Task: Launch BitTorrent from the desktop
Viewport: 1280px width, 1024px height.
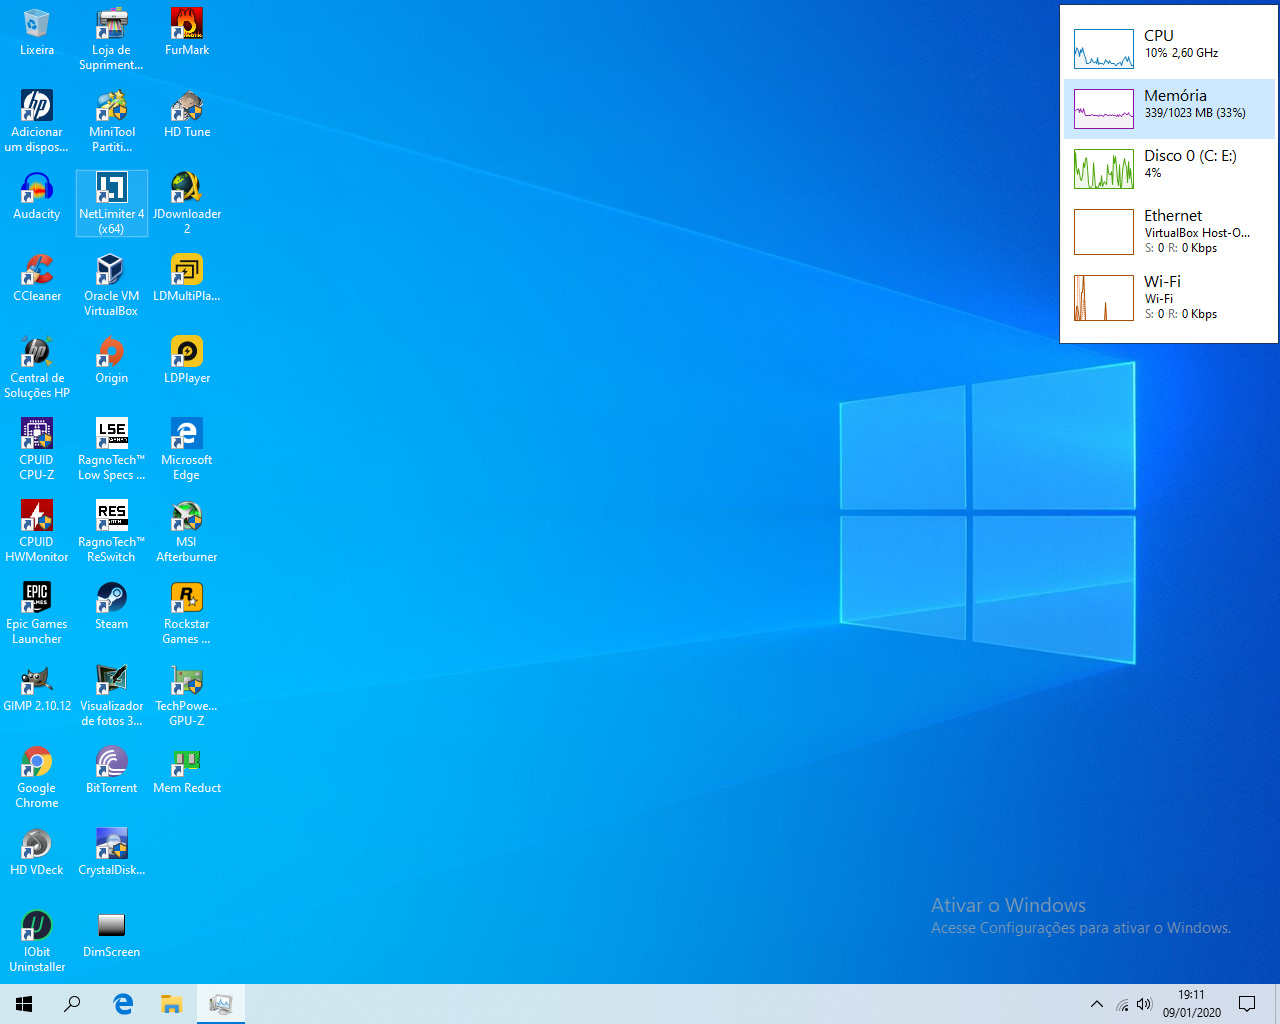Action: click(111, 770)
